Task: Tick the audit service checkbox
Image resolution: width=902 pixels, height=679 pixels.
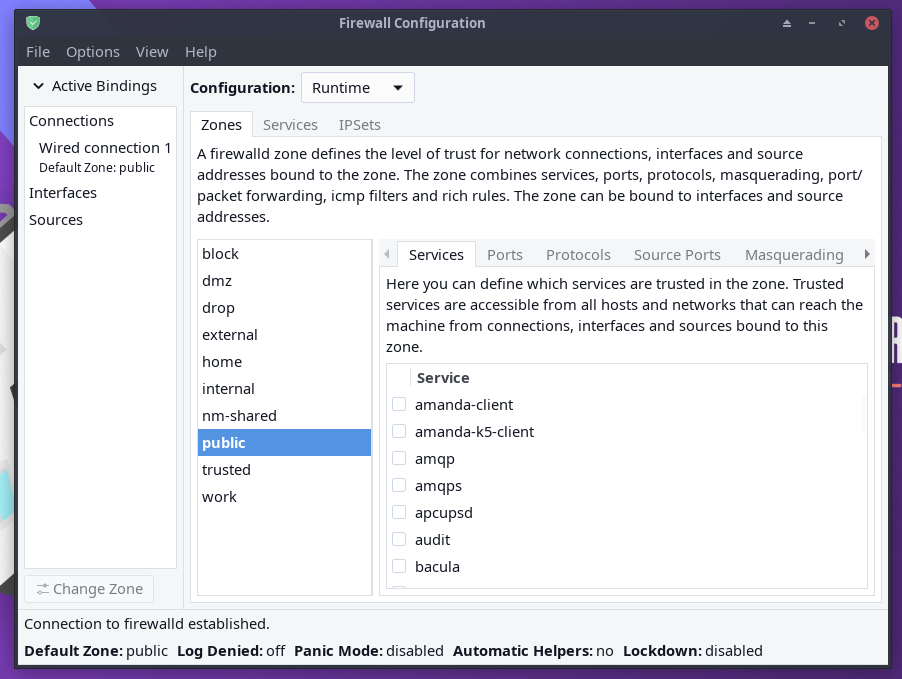Action: click(399, 540)
